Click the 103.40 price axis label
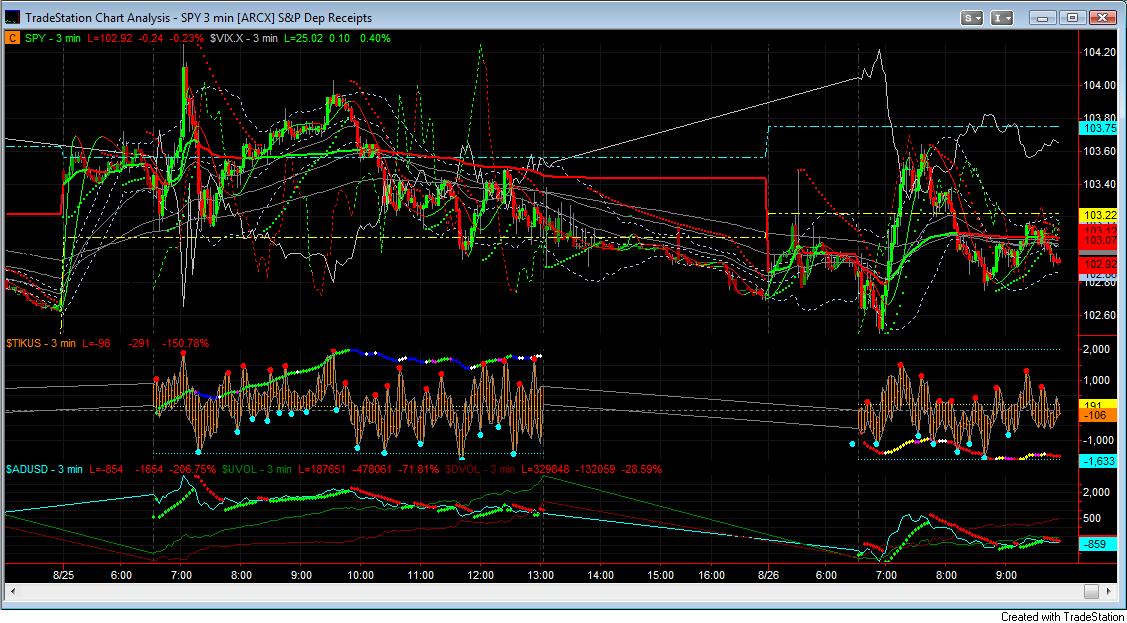Image resolution: width=1127 pixels, height=623 pixels. pyautogui.click(x=1100, y=184)
